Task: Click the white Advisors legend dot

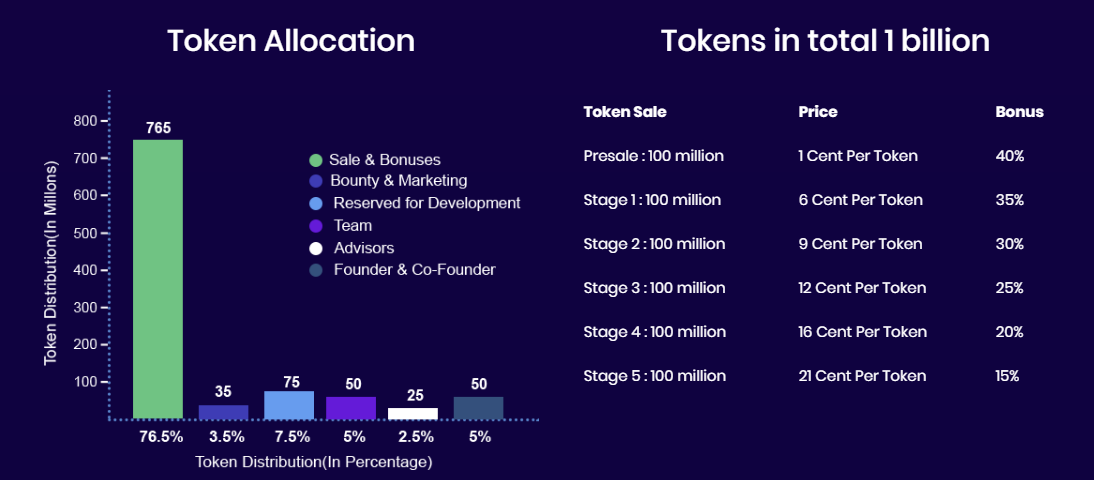Action: coord(316,248)
